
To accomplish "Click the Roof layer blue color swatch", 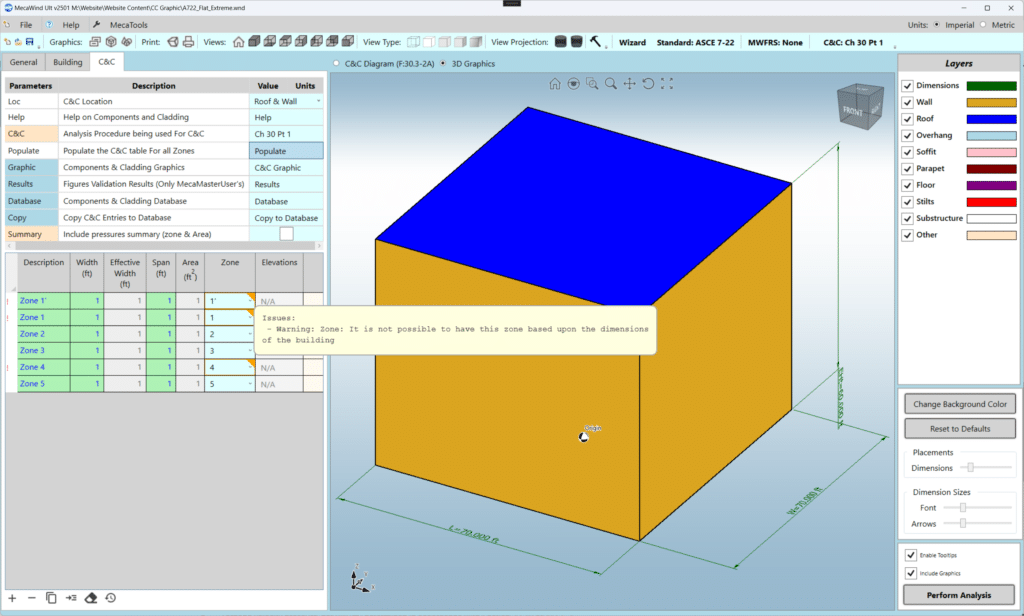I will (x=991, y=119).
